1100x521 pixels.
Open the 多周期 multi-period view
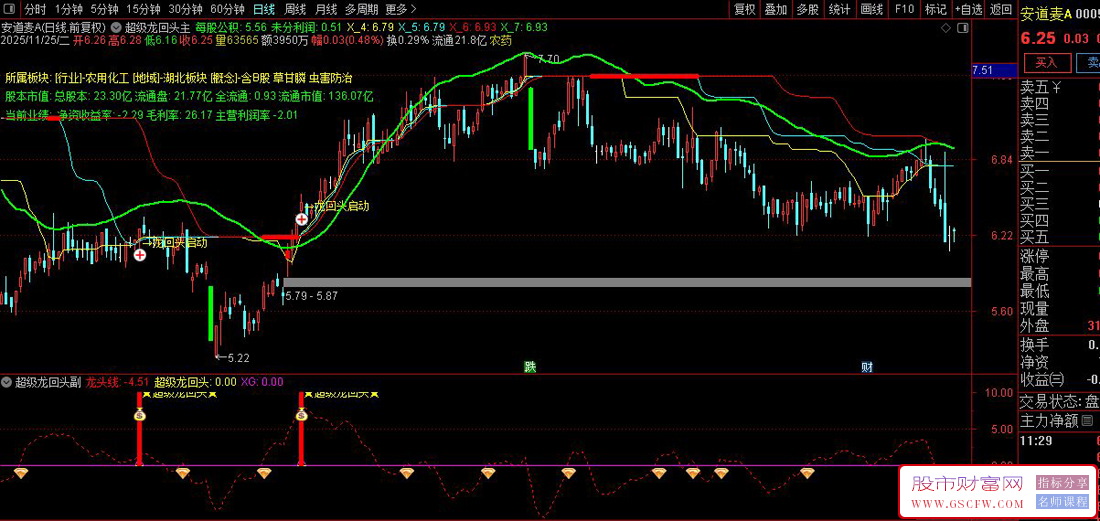click(361, 9)
